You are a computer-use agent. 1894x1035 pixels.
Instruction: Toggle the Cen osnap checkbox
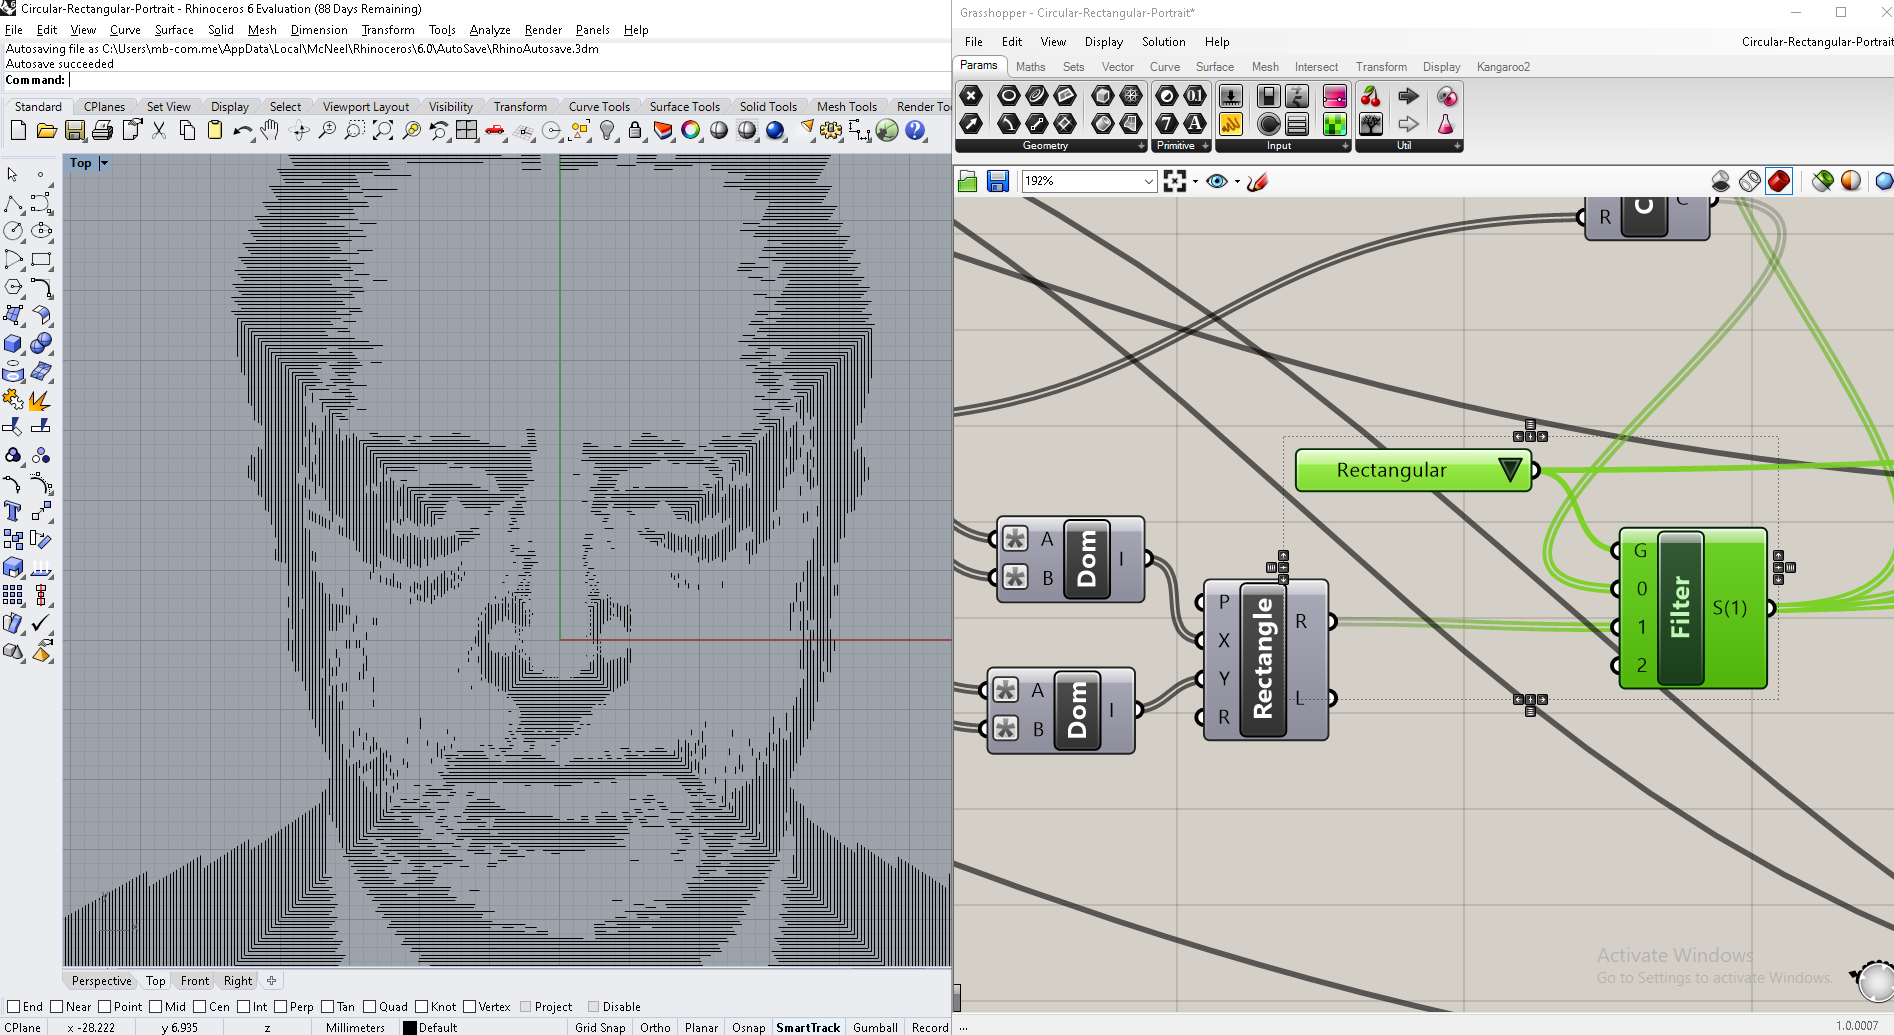click(200, 1007)
